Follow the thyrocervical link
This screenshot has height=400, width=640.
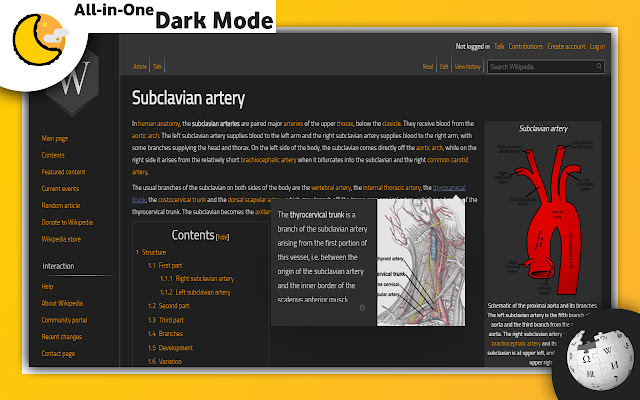[449, 187]
